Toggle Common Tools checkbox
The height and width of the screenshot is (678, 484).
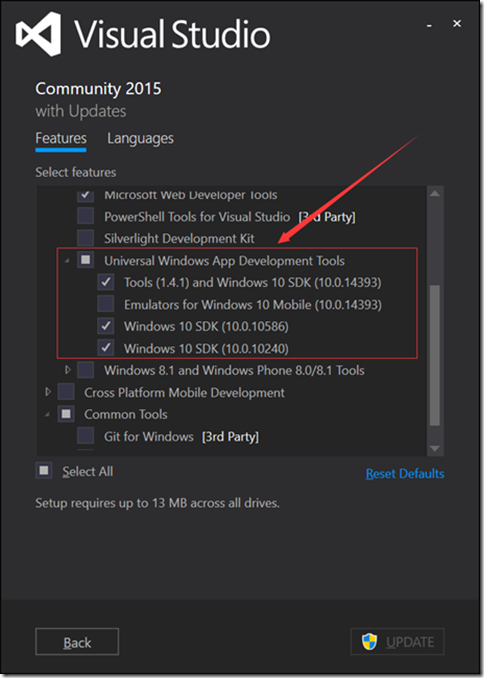point(66,414)
